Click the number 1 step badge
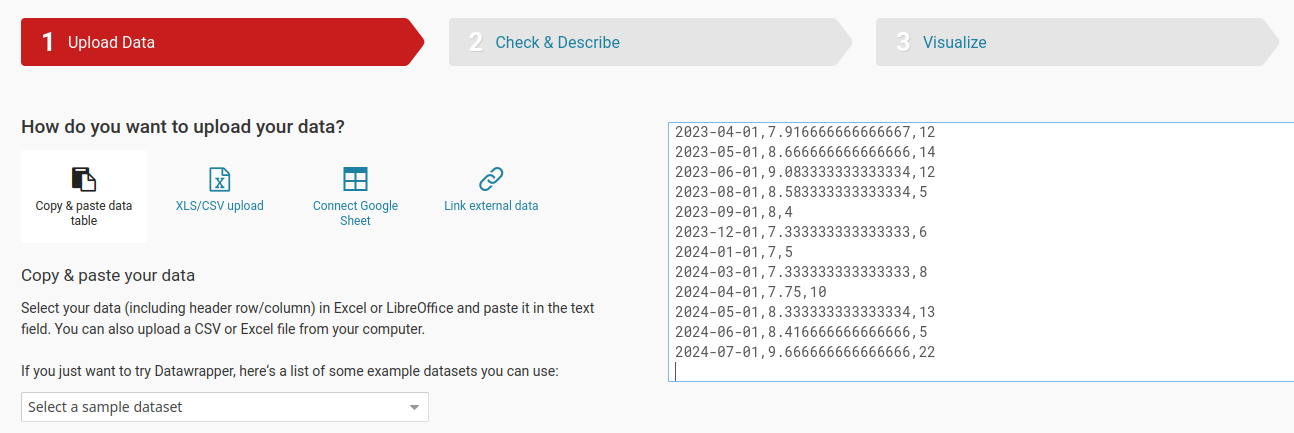 (x=47, y=42)
